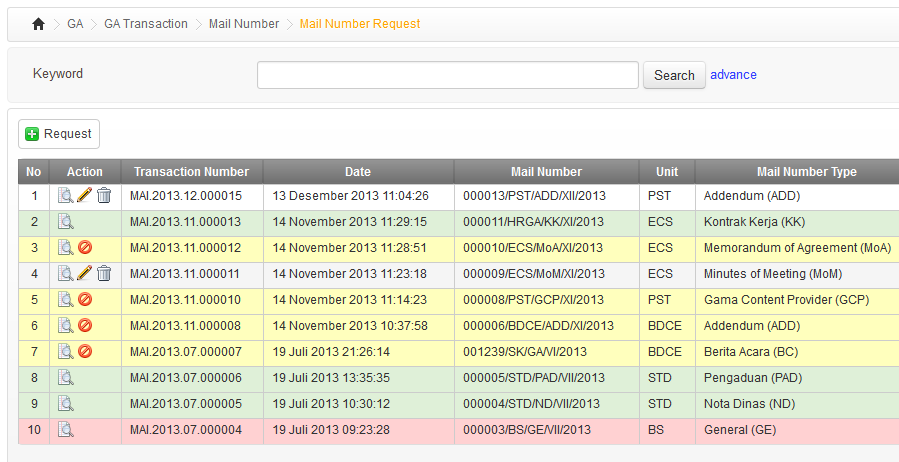Cancel red icon for MAI.2013.11.000010
This screenshot has width=899, height=462.
pos(85,300)
